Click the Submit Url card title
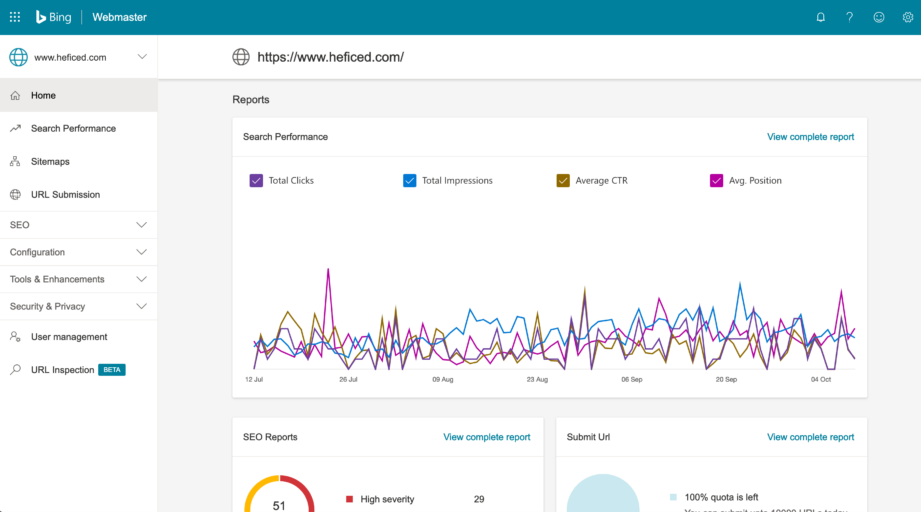The height and width of the screenshot is (512, 921). point(588,437)
